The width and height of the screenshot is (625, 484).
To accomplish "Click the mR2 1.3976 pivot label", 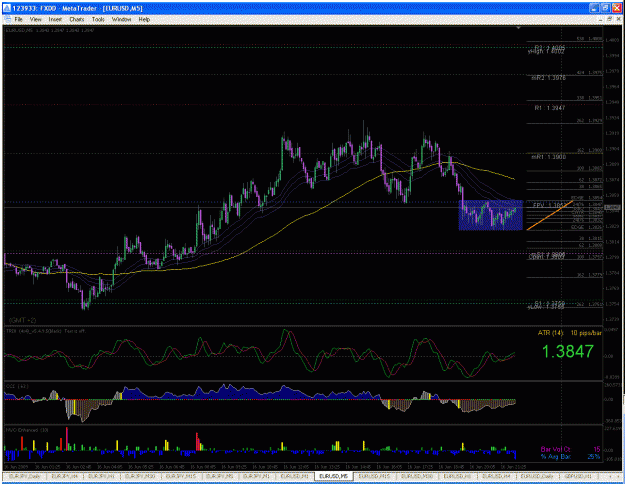I will coord(548,78).
